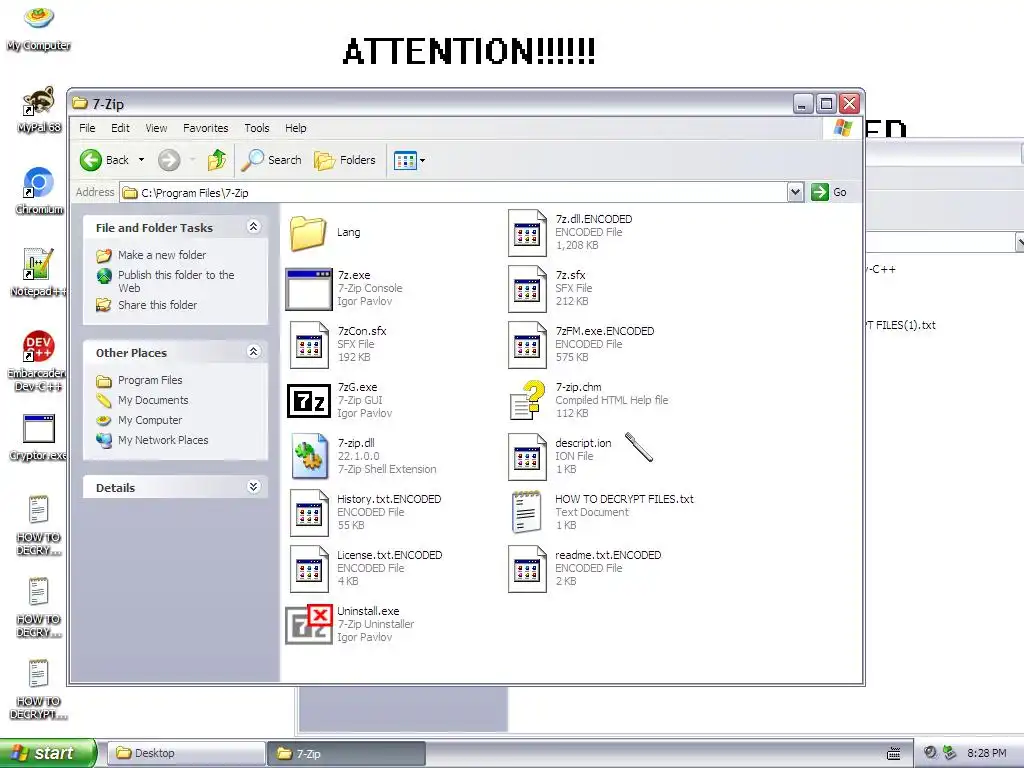Screen dimensions: 1024x768
Task: Click Publish this folder to the Web
Action: pyautogui.click(x=176, y=281)
